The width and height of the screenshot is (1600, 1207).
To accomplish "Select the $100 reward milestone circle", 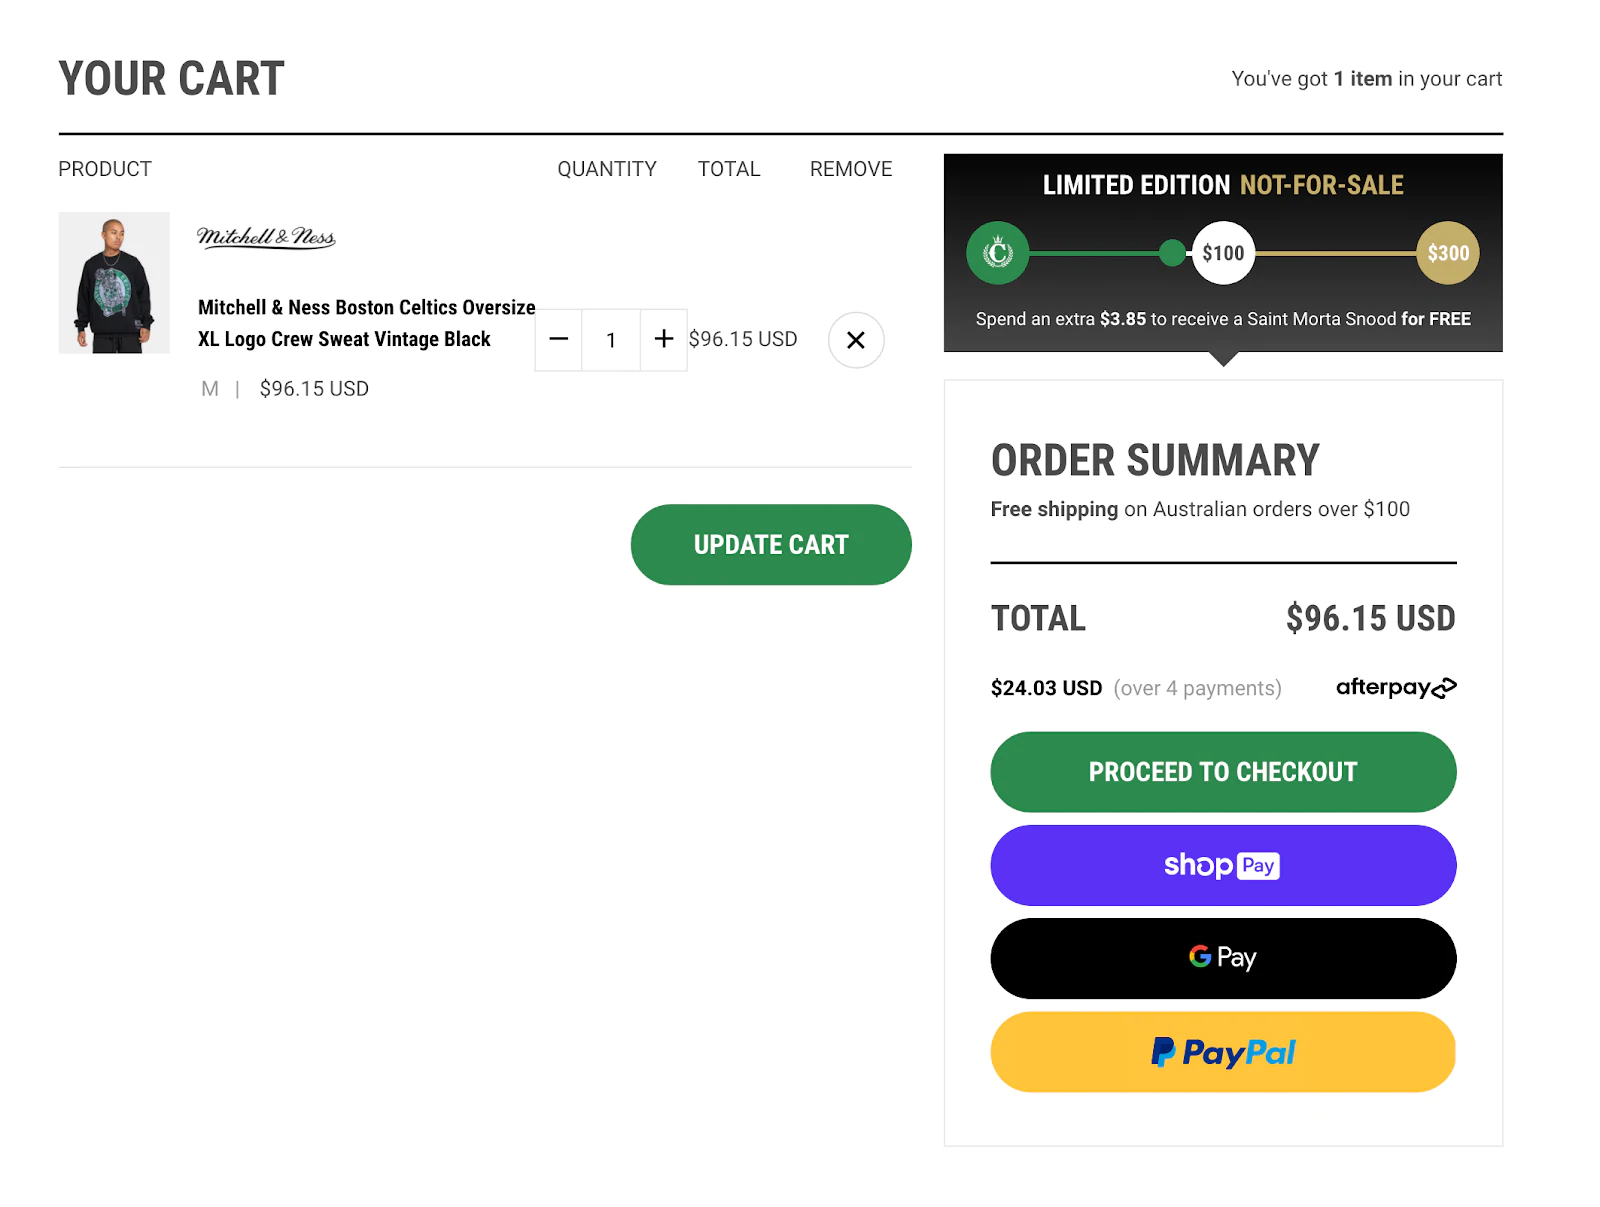I will pos(1223,253).
